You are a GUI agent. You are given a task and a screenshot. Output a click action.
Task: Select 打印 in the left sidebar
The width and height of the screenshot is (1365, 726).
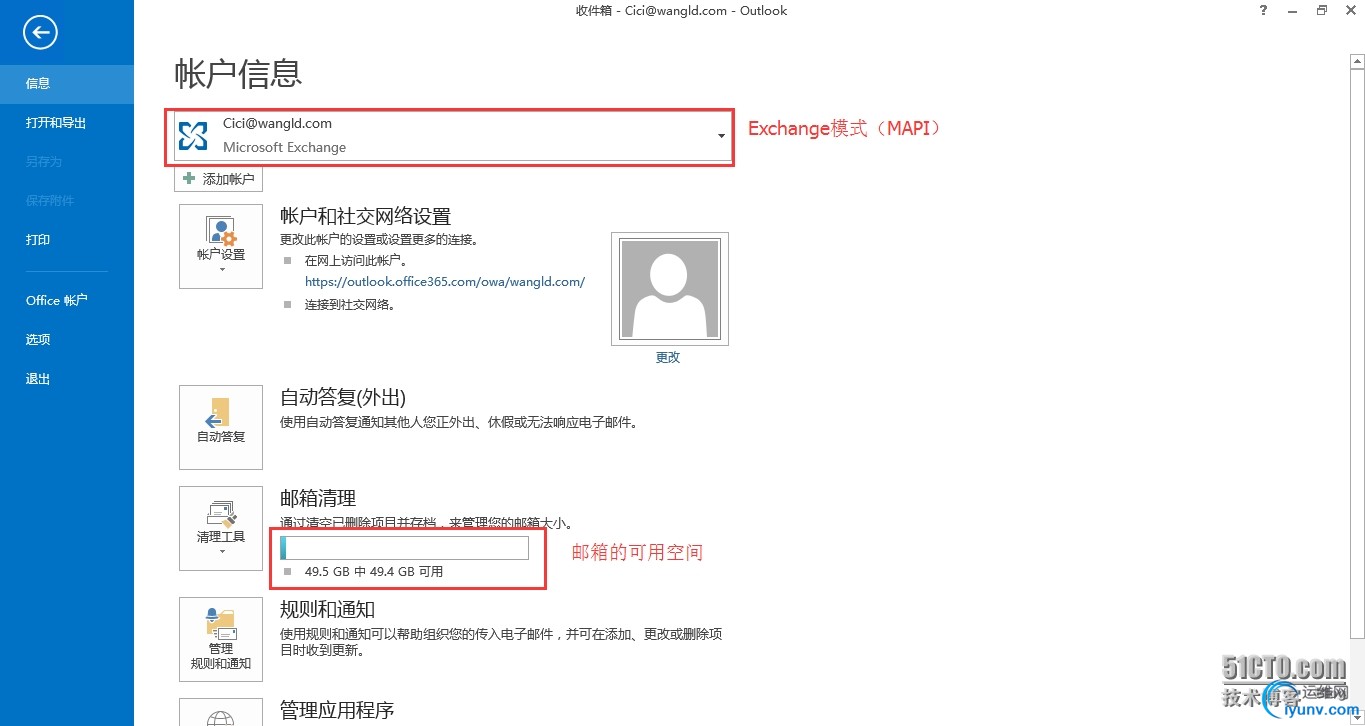click(67, 240)
